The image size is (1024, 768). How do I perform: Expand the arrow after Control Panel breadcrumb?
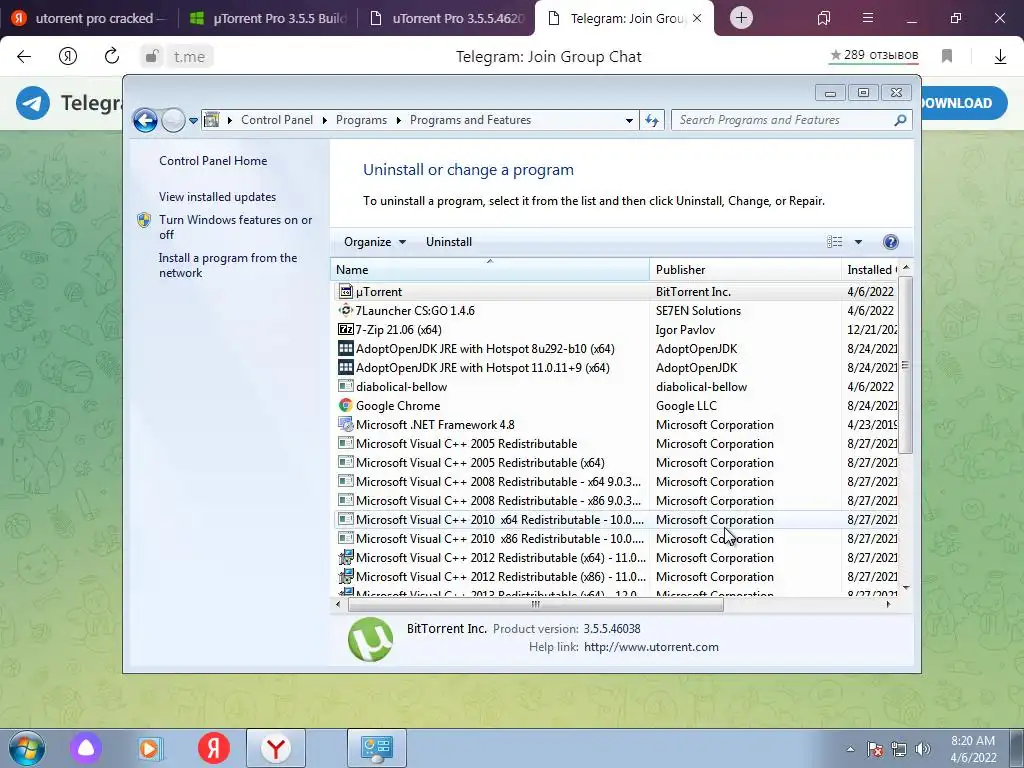[x=325, y=120]
